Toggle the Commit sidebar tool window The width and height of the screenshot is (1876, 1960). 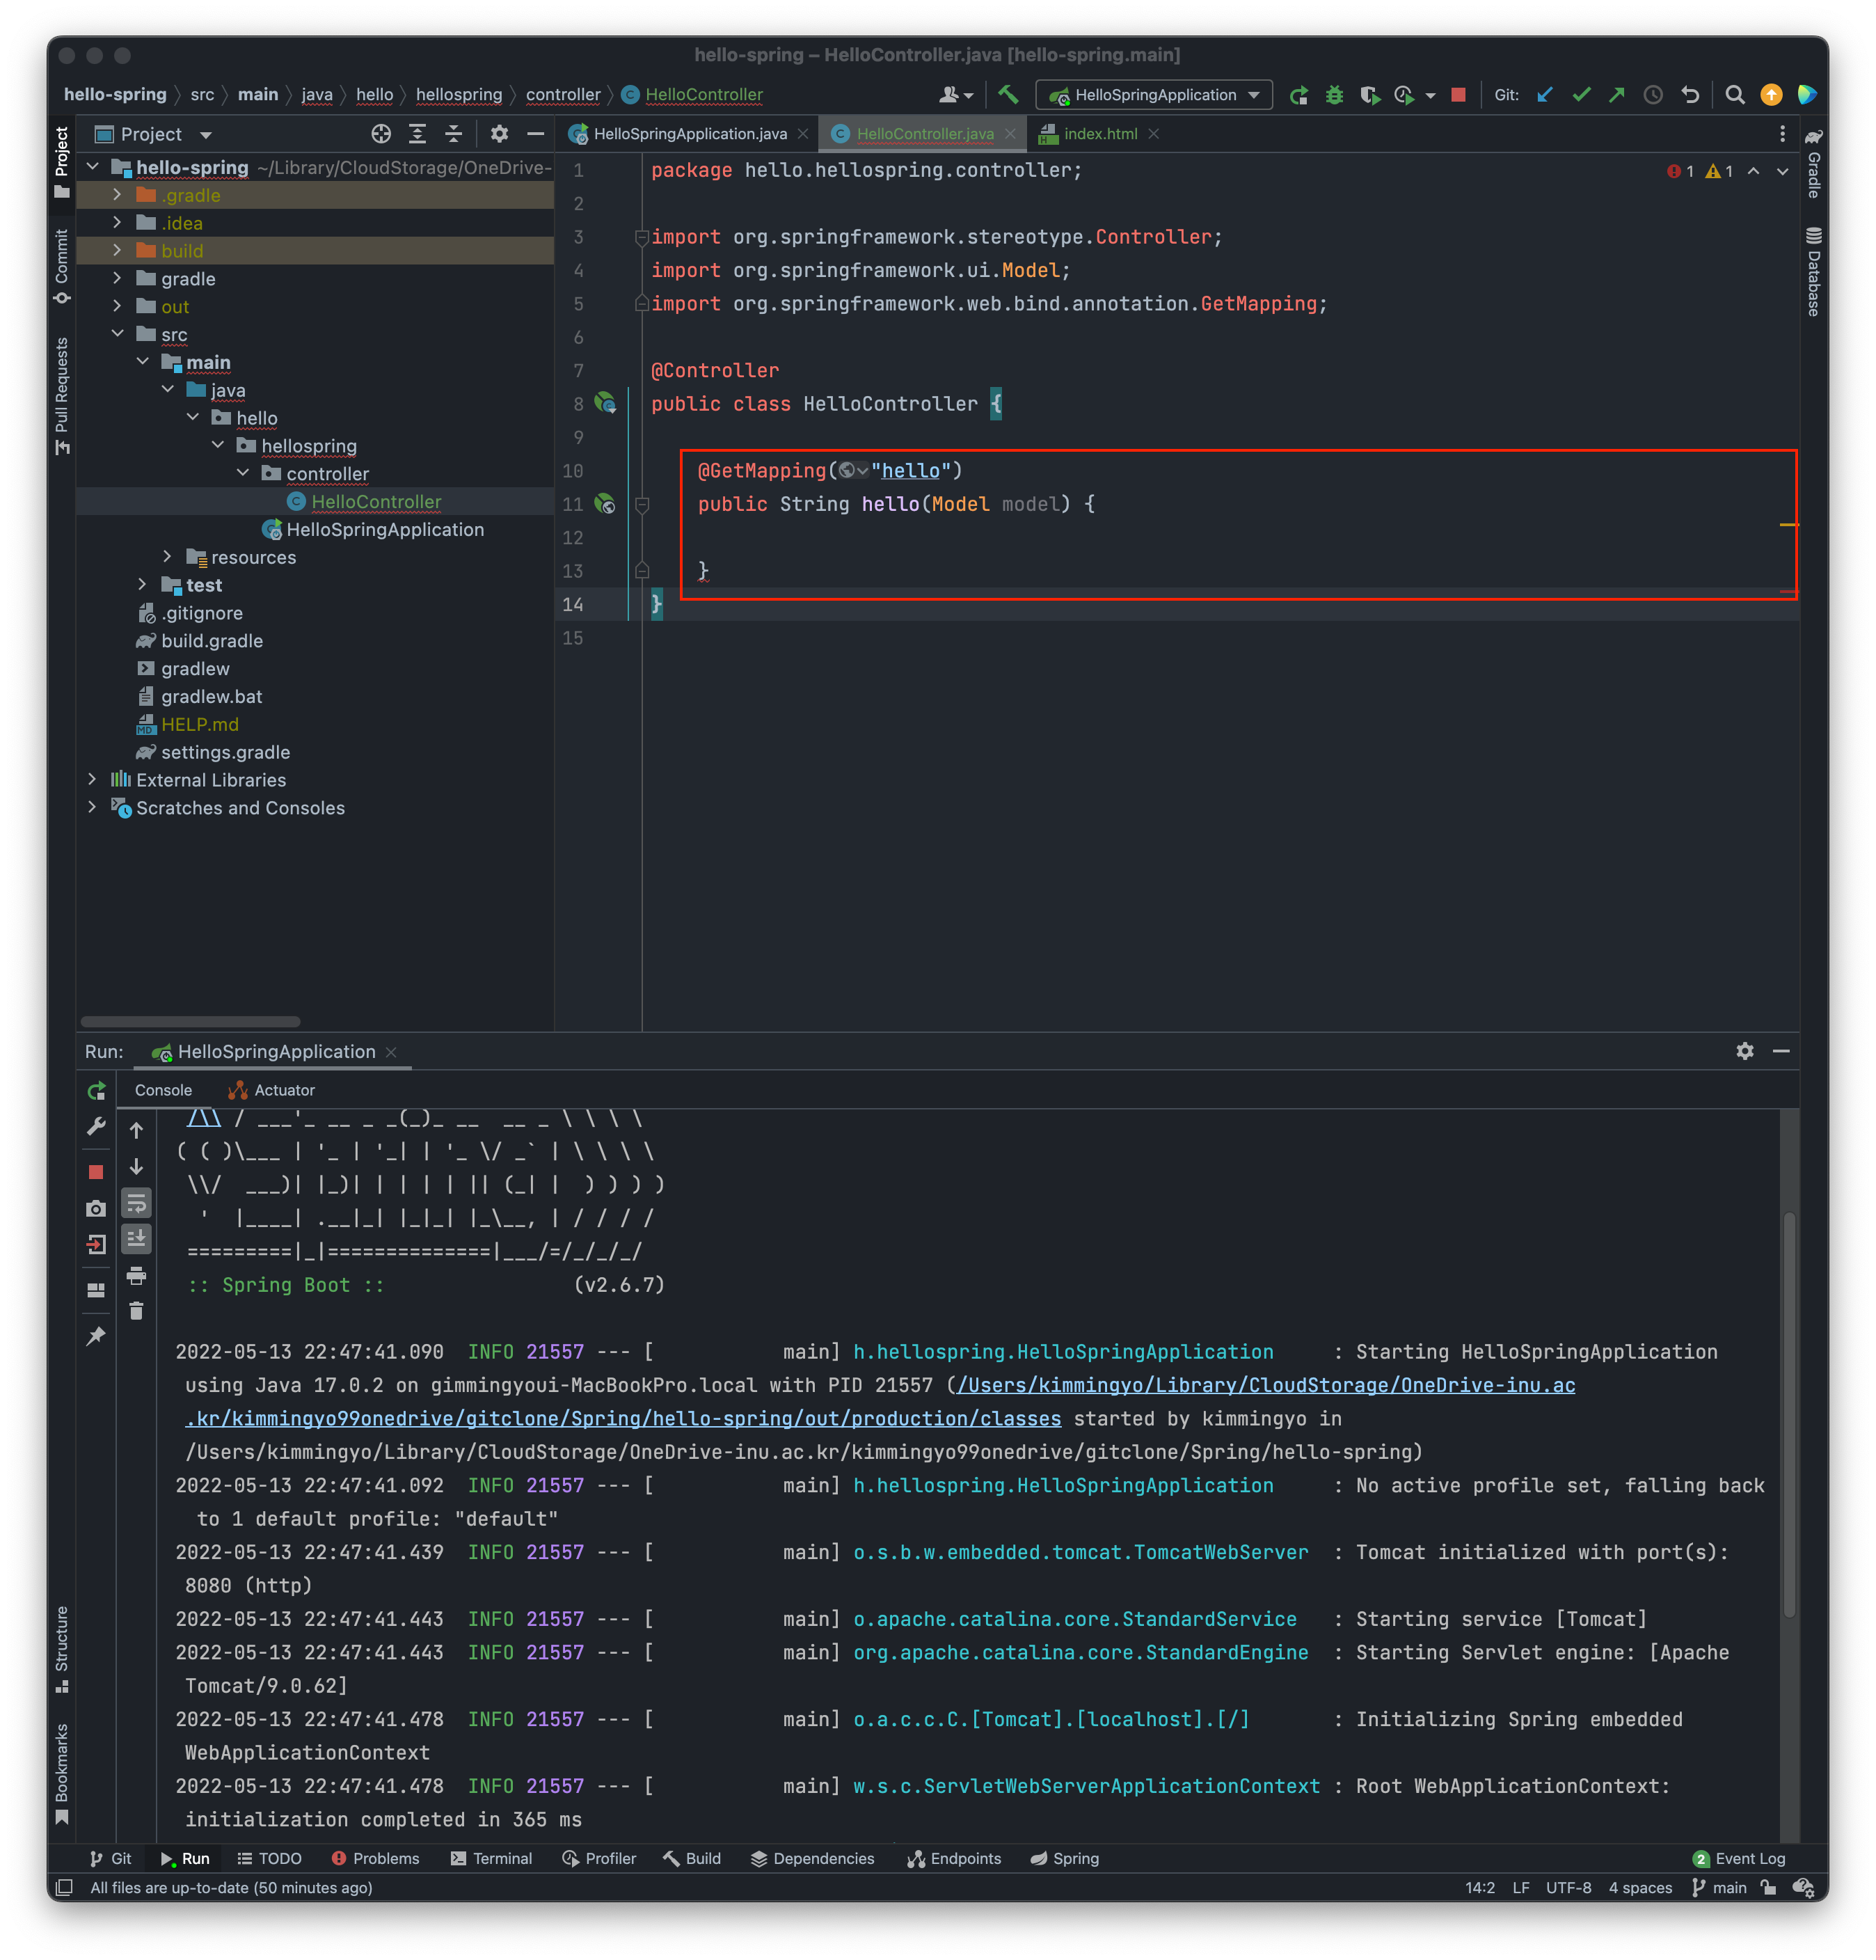61,266
